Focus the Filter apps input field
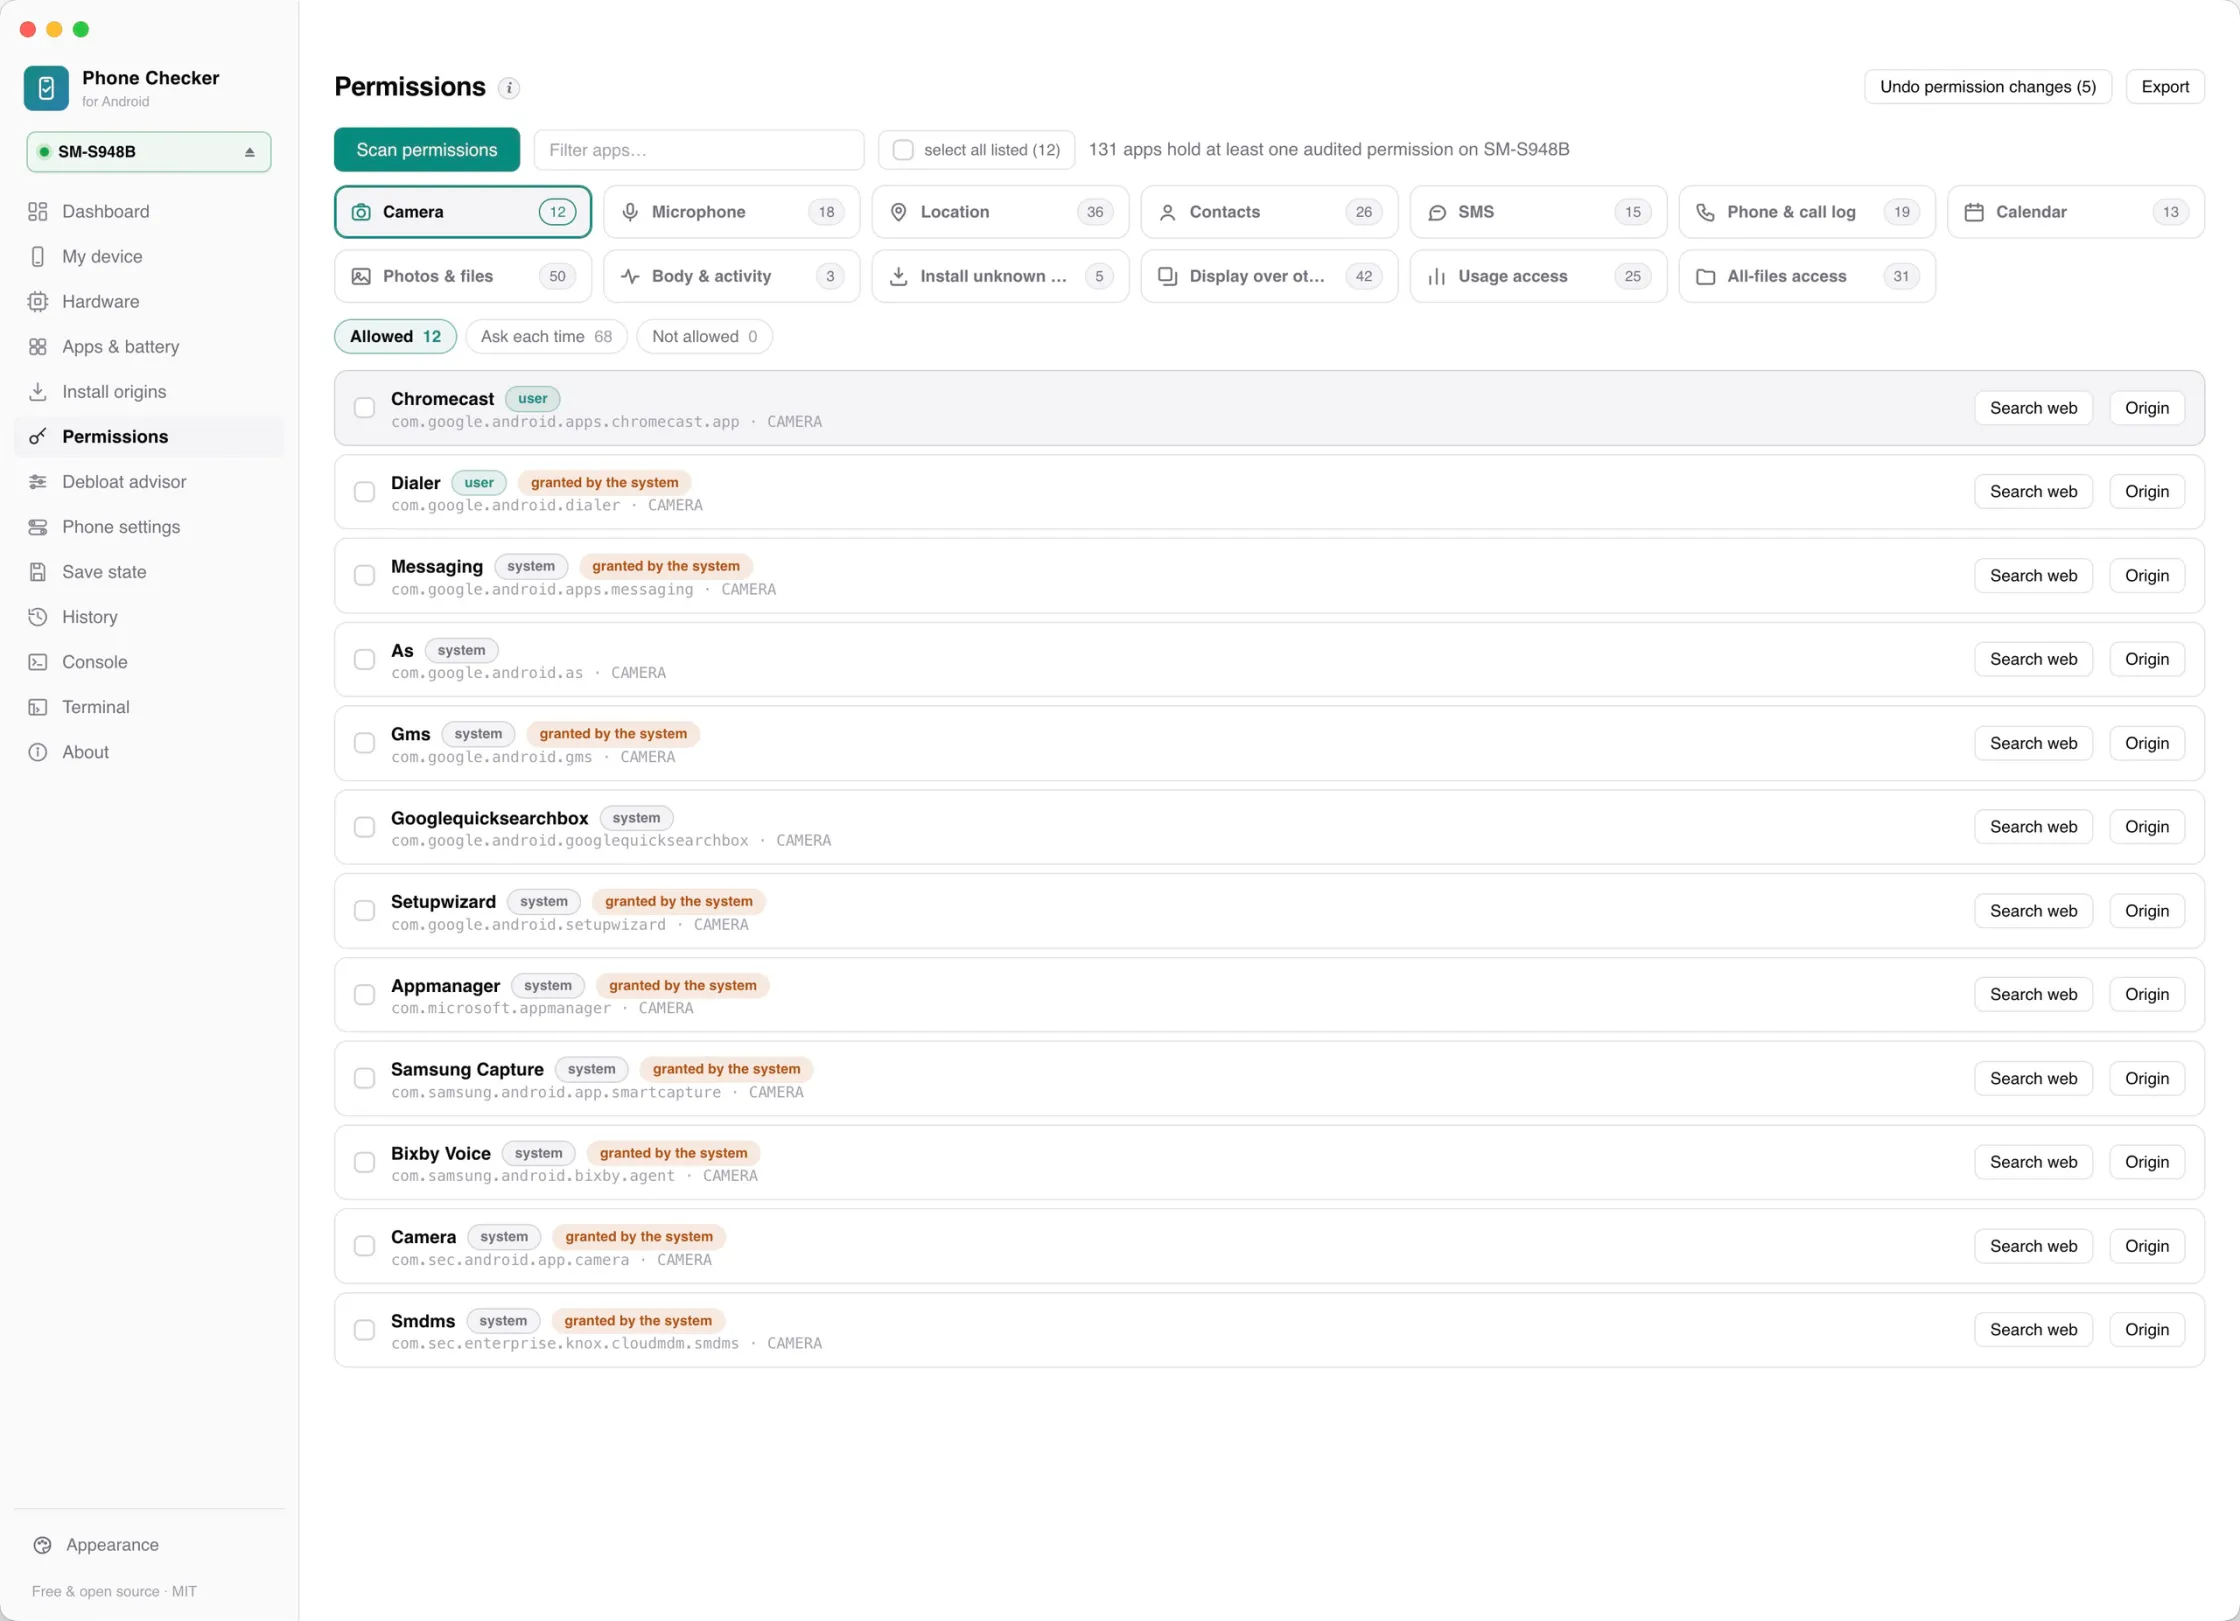The height and width of the screenshot is (1621, 2240). tap(699, 150)
